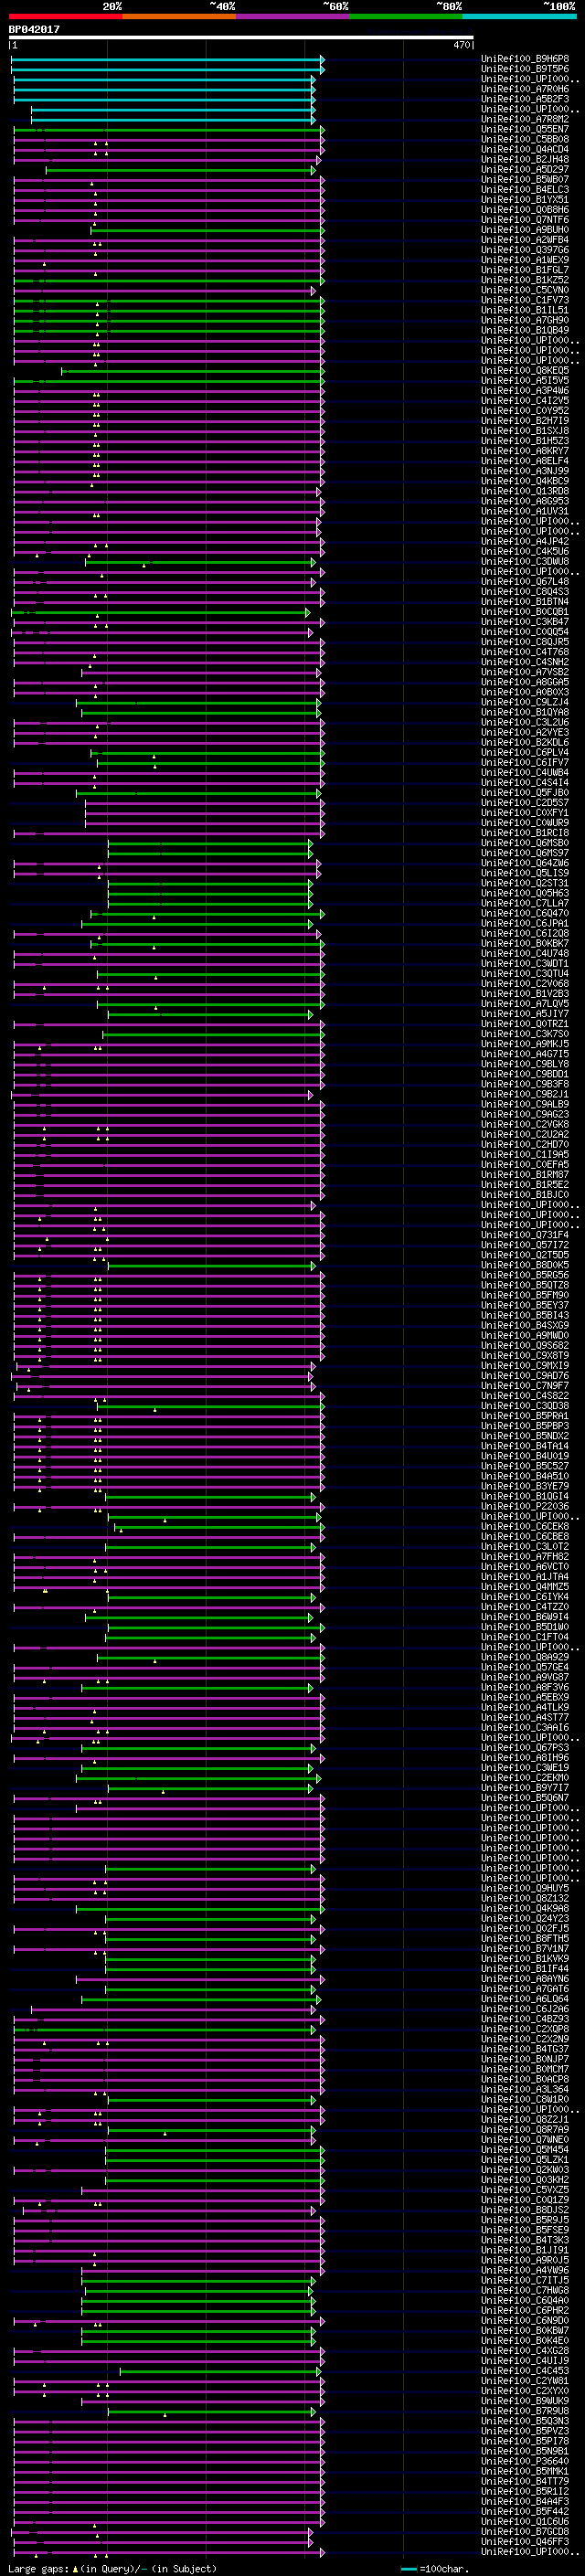
Task: Select hit UniRef100_Q8KEQ5
Action: pos(525,370)
